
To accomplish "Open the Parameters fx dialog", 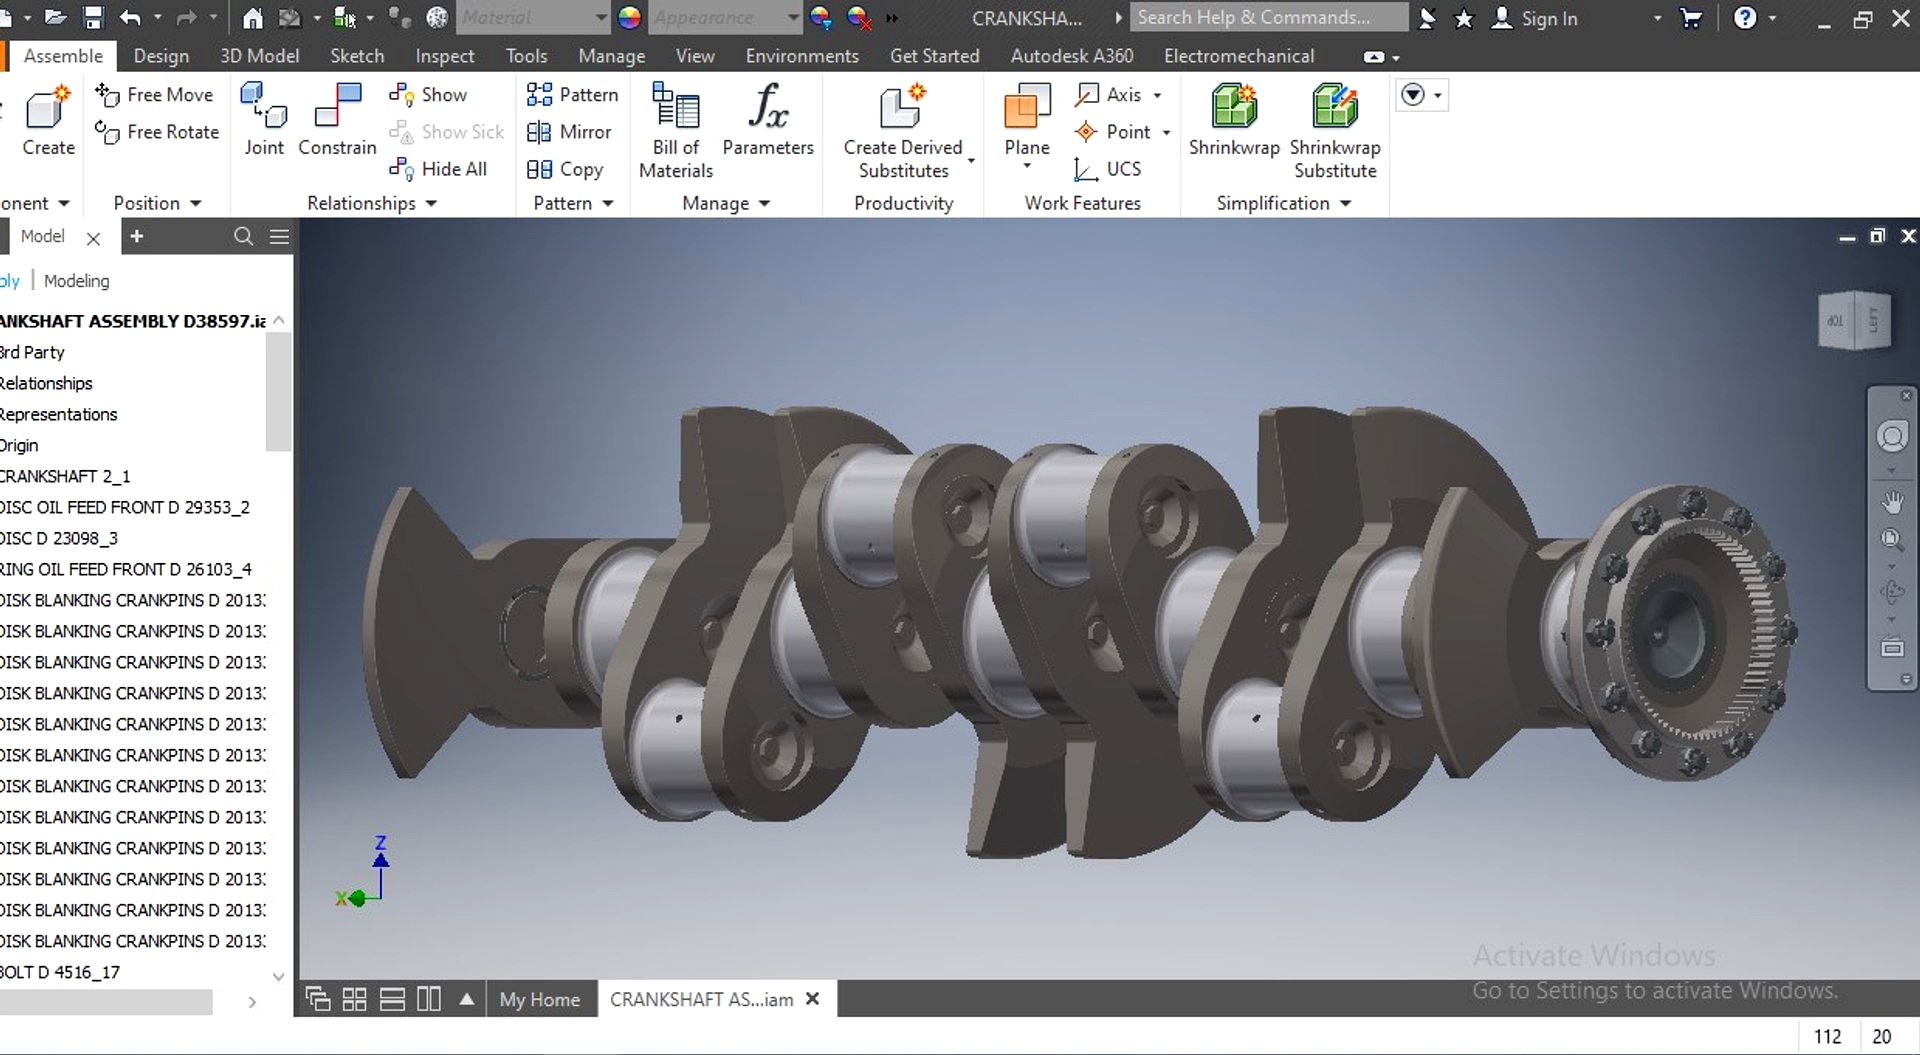I will (x=767, y=108).
